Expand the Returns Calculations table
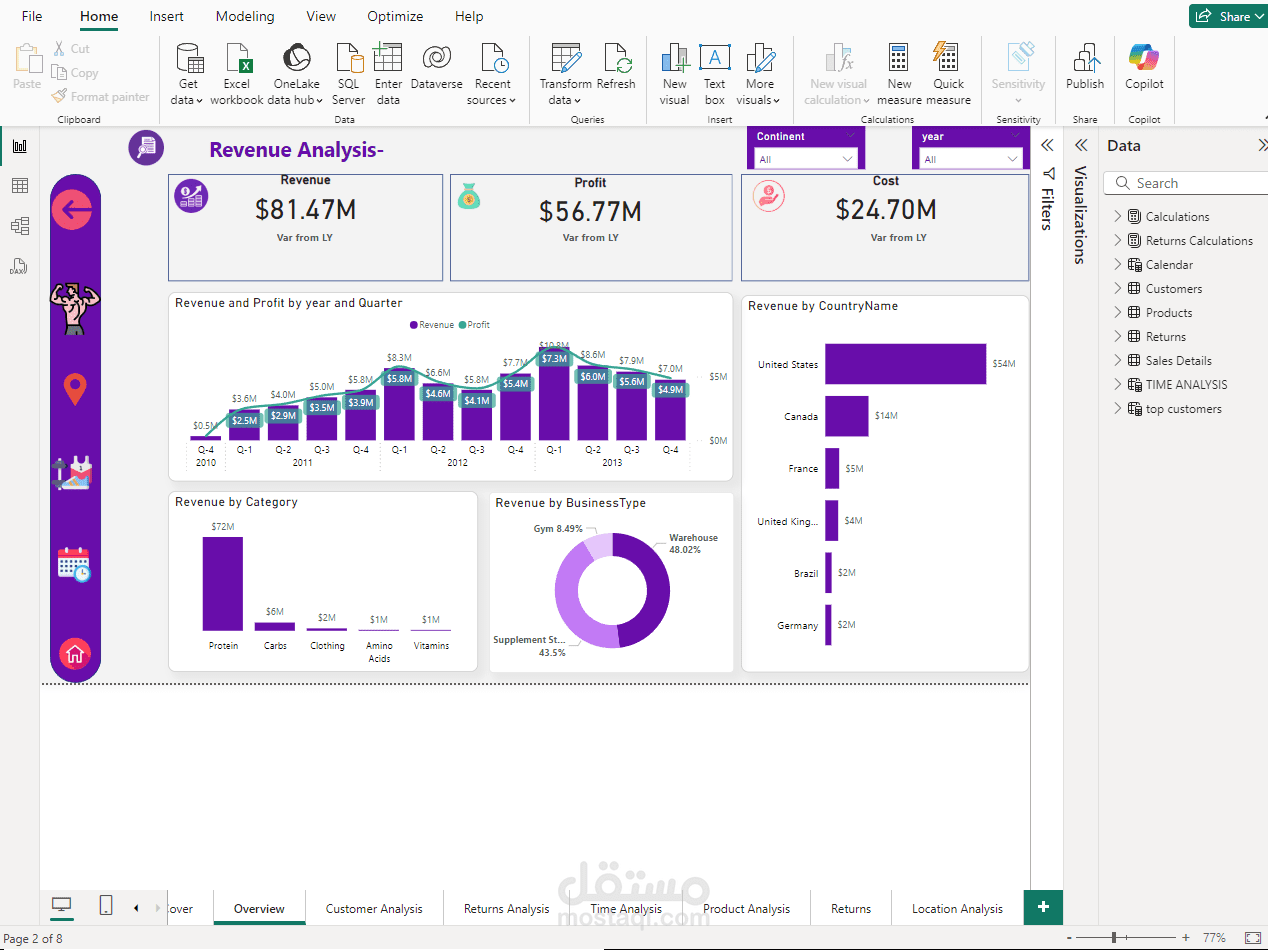 click(1118, 240)
